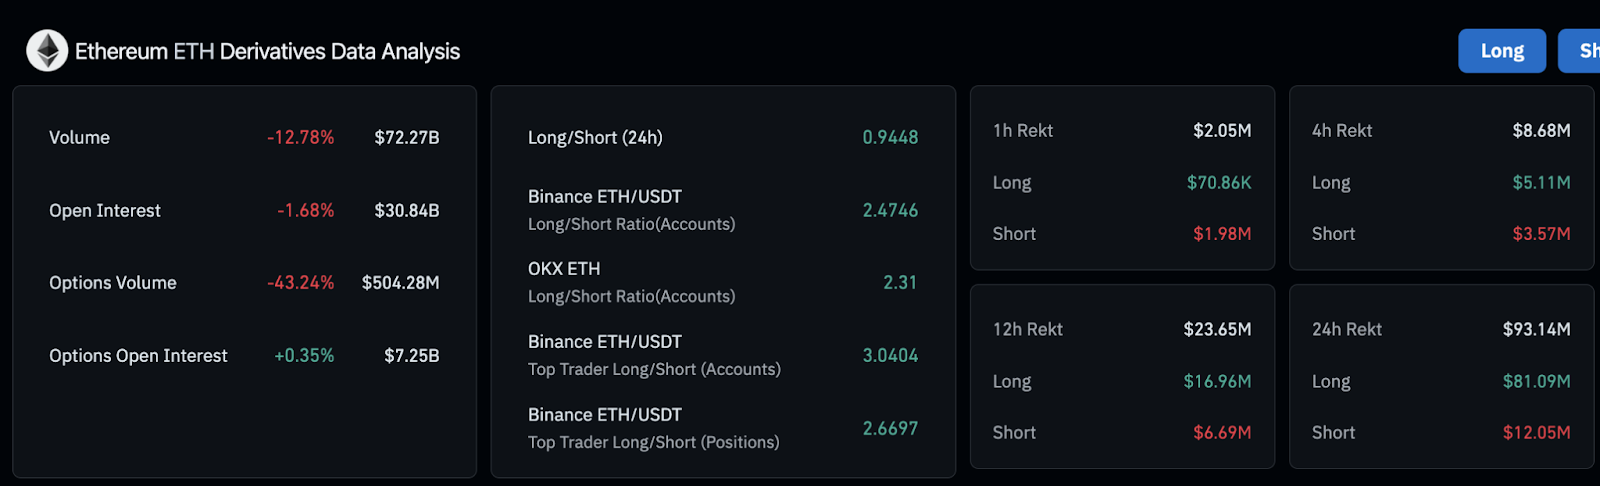Select the blue Long button
The image size is (1600, 486).
coord(1502,51)
